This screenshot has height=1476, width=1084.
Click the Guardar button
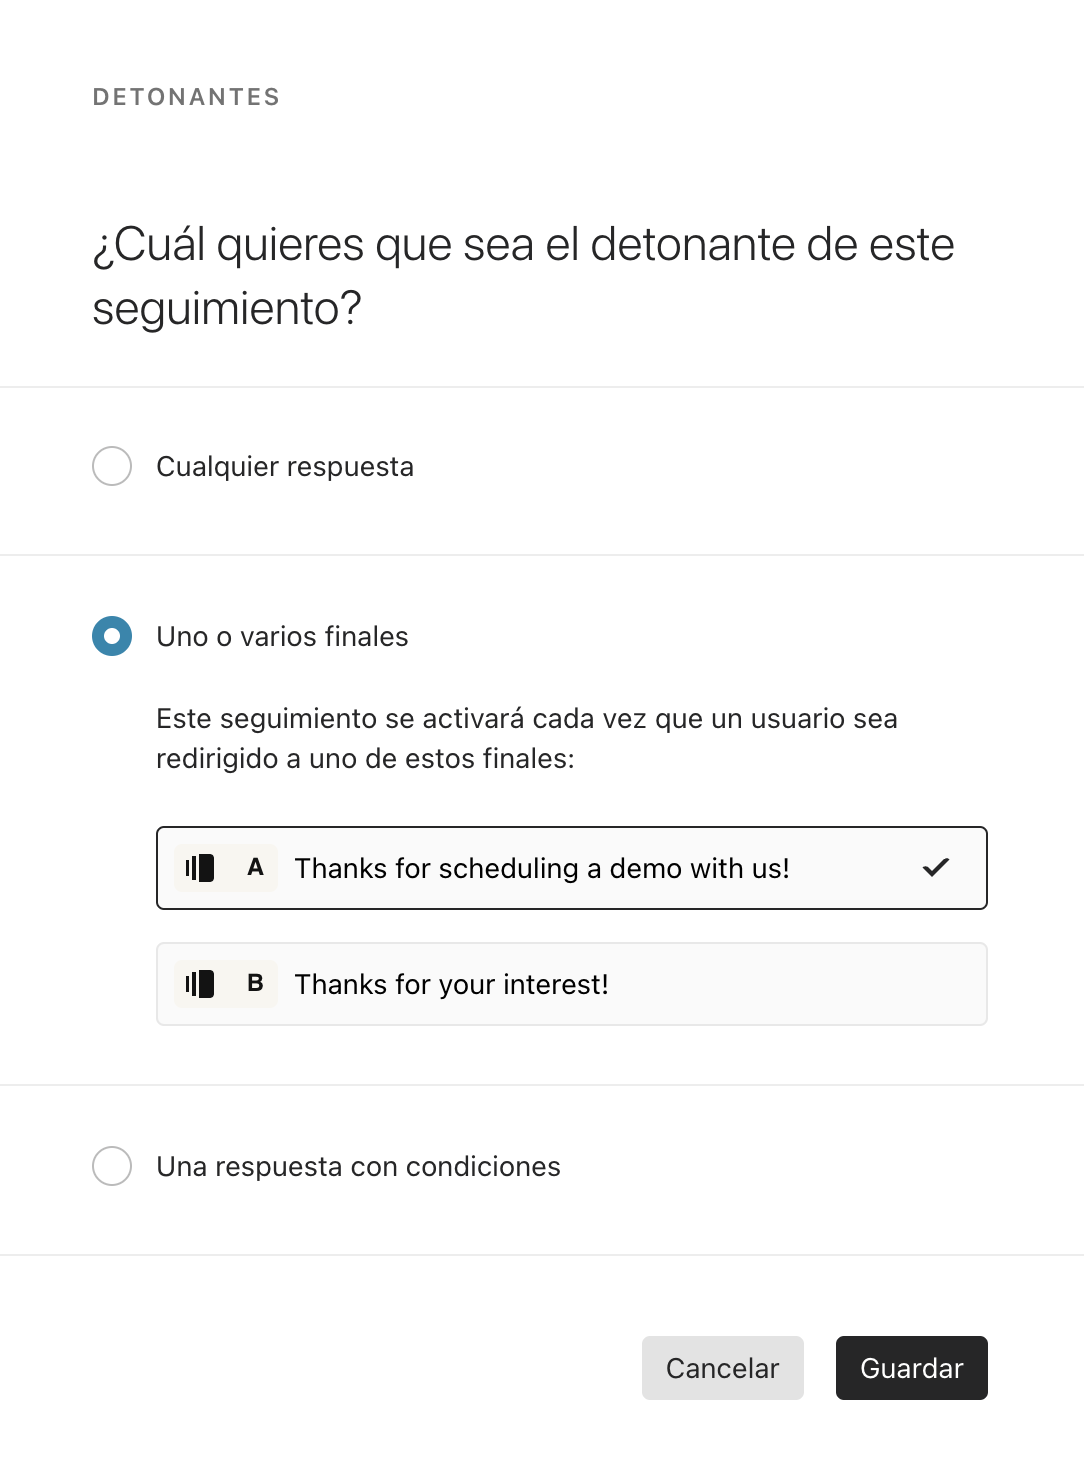[912, 1368]
